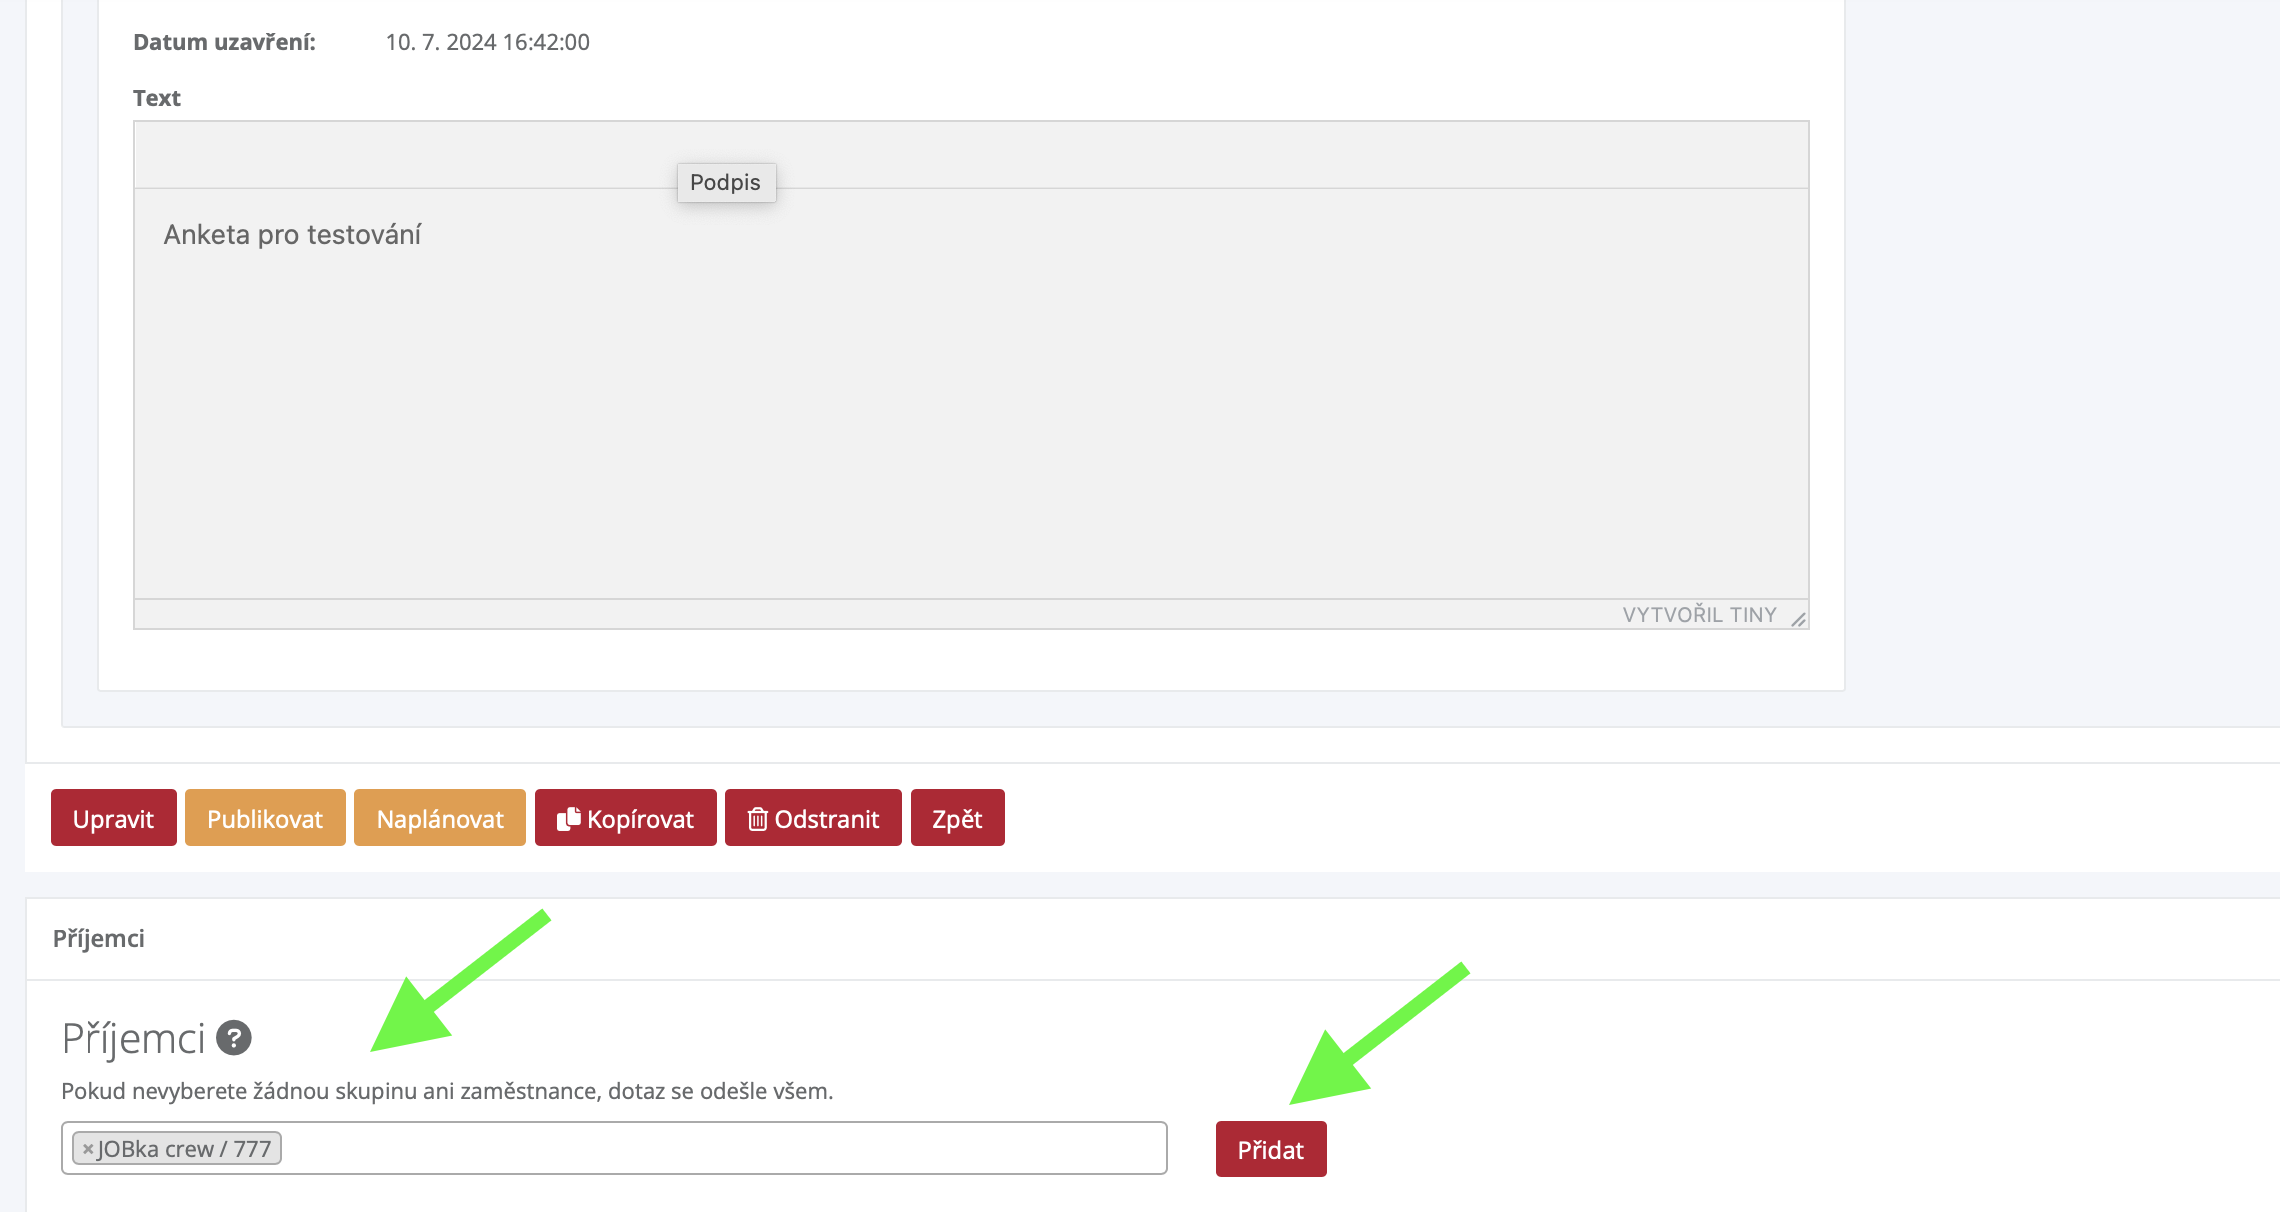Add recipients with the Přidat button
The height and width of the screenshot is (1212, 2280).
[x=1270, y=1149]
